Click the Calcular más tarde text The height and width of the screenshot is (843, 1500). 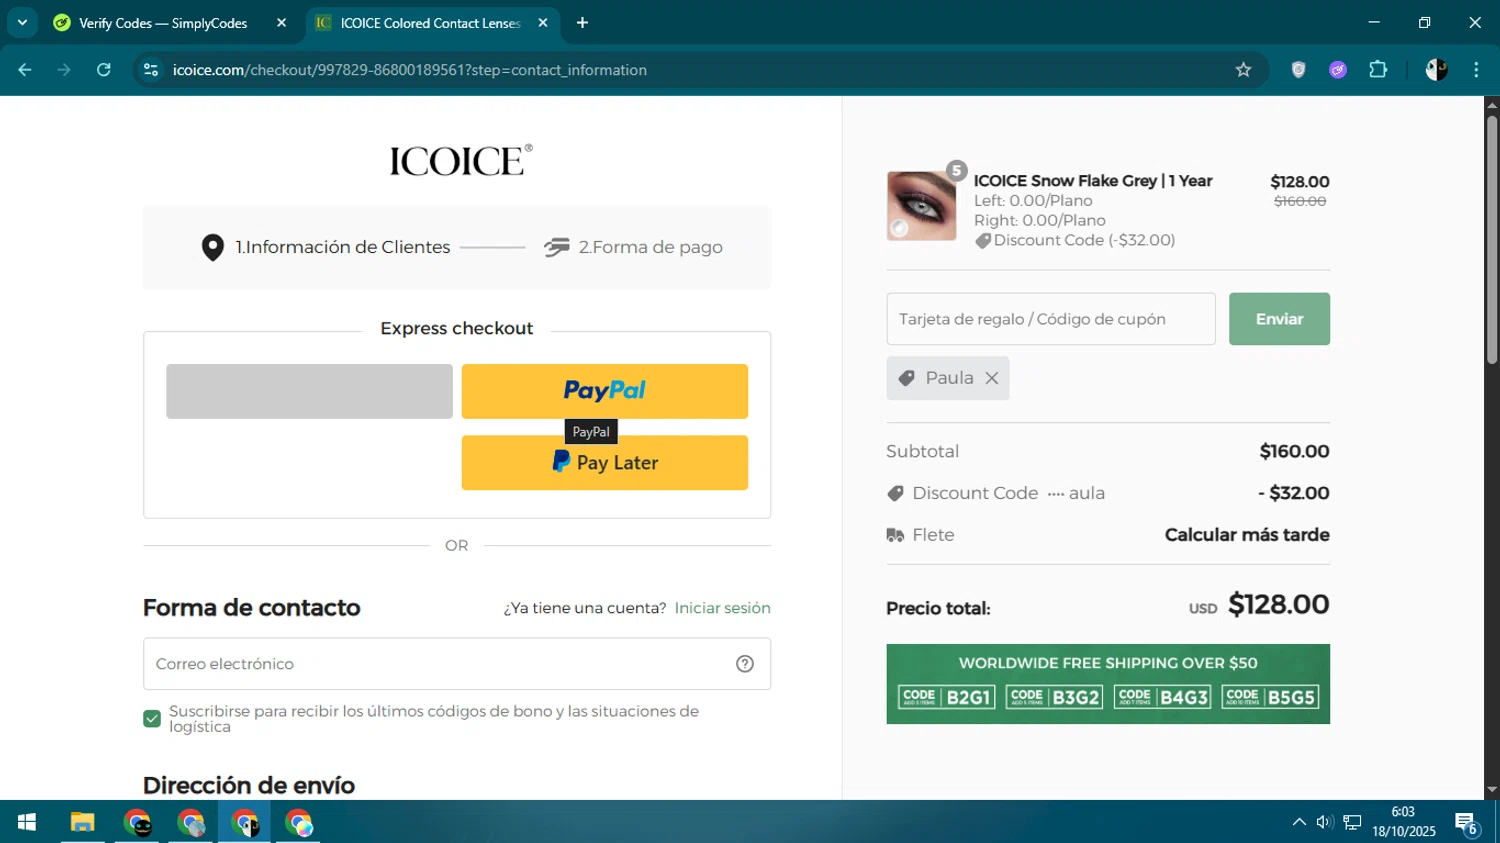pos(1247,535)
